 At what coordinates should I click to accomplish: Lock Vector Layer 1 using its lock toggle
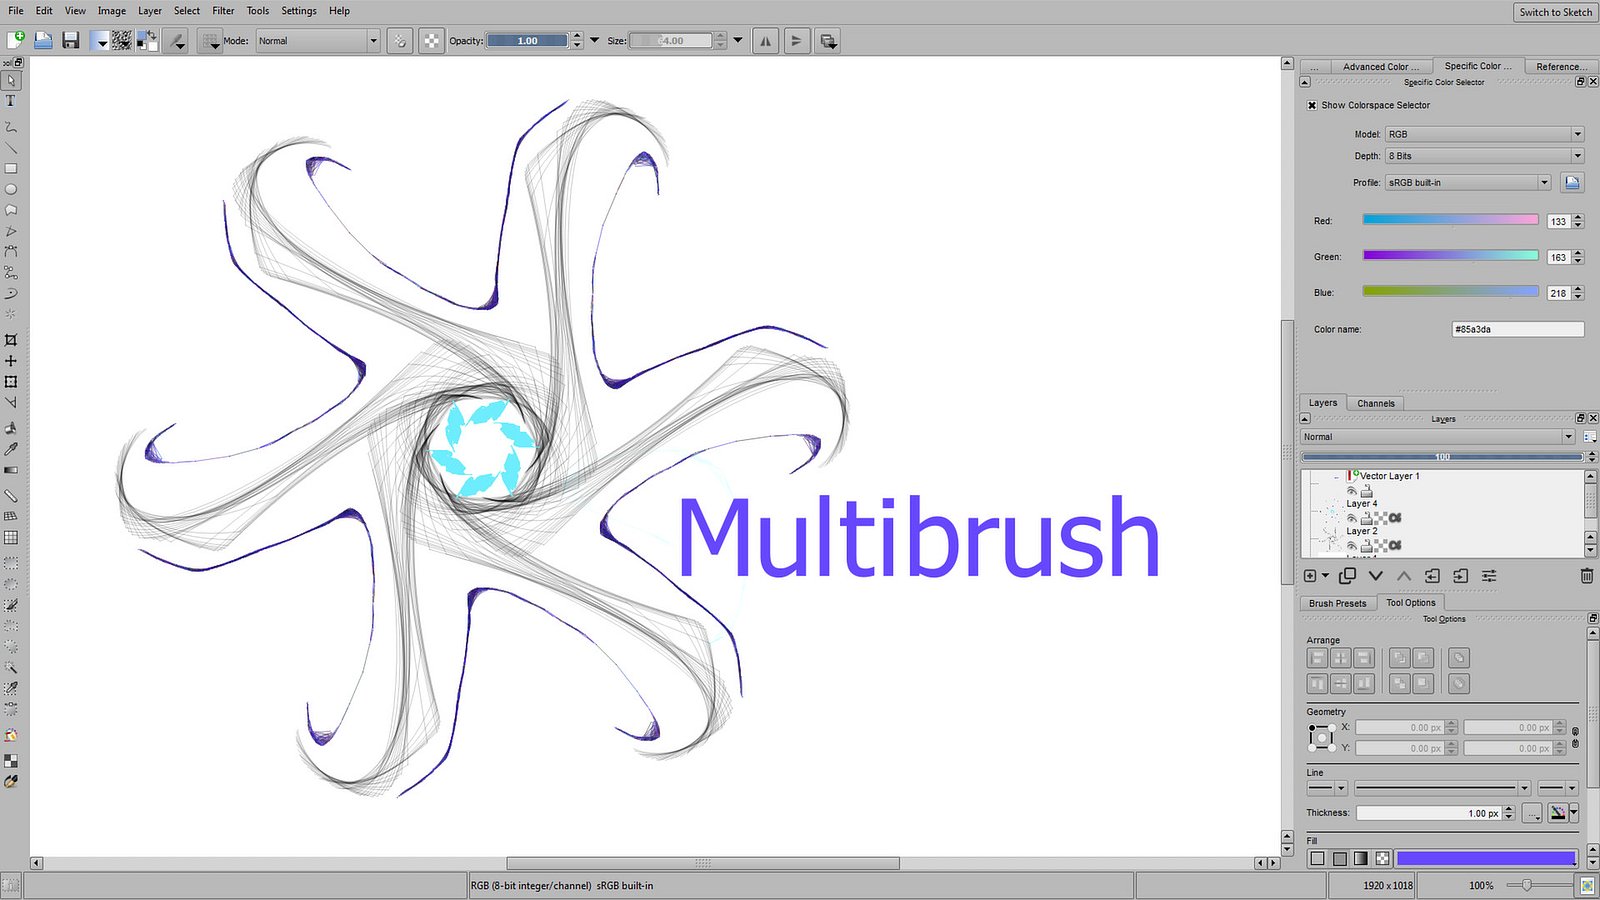(x=1367, y=491)
